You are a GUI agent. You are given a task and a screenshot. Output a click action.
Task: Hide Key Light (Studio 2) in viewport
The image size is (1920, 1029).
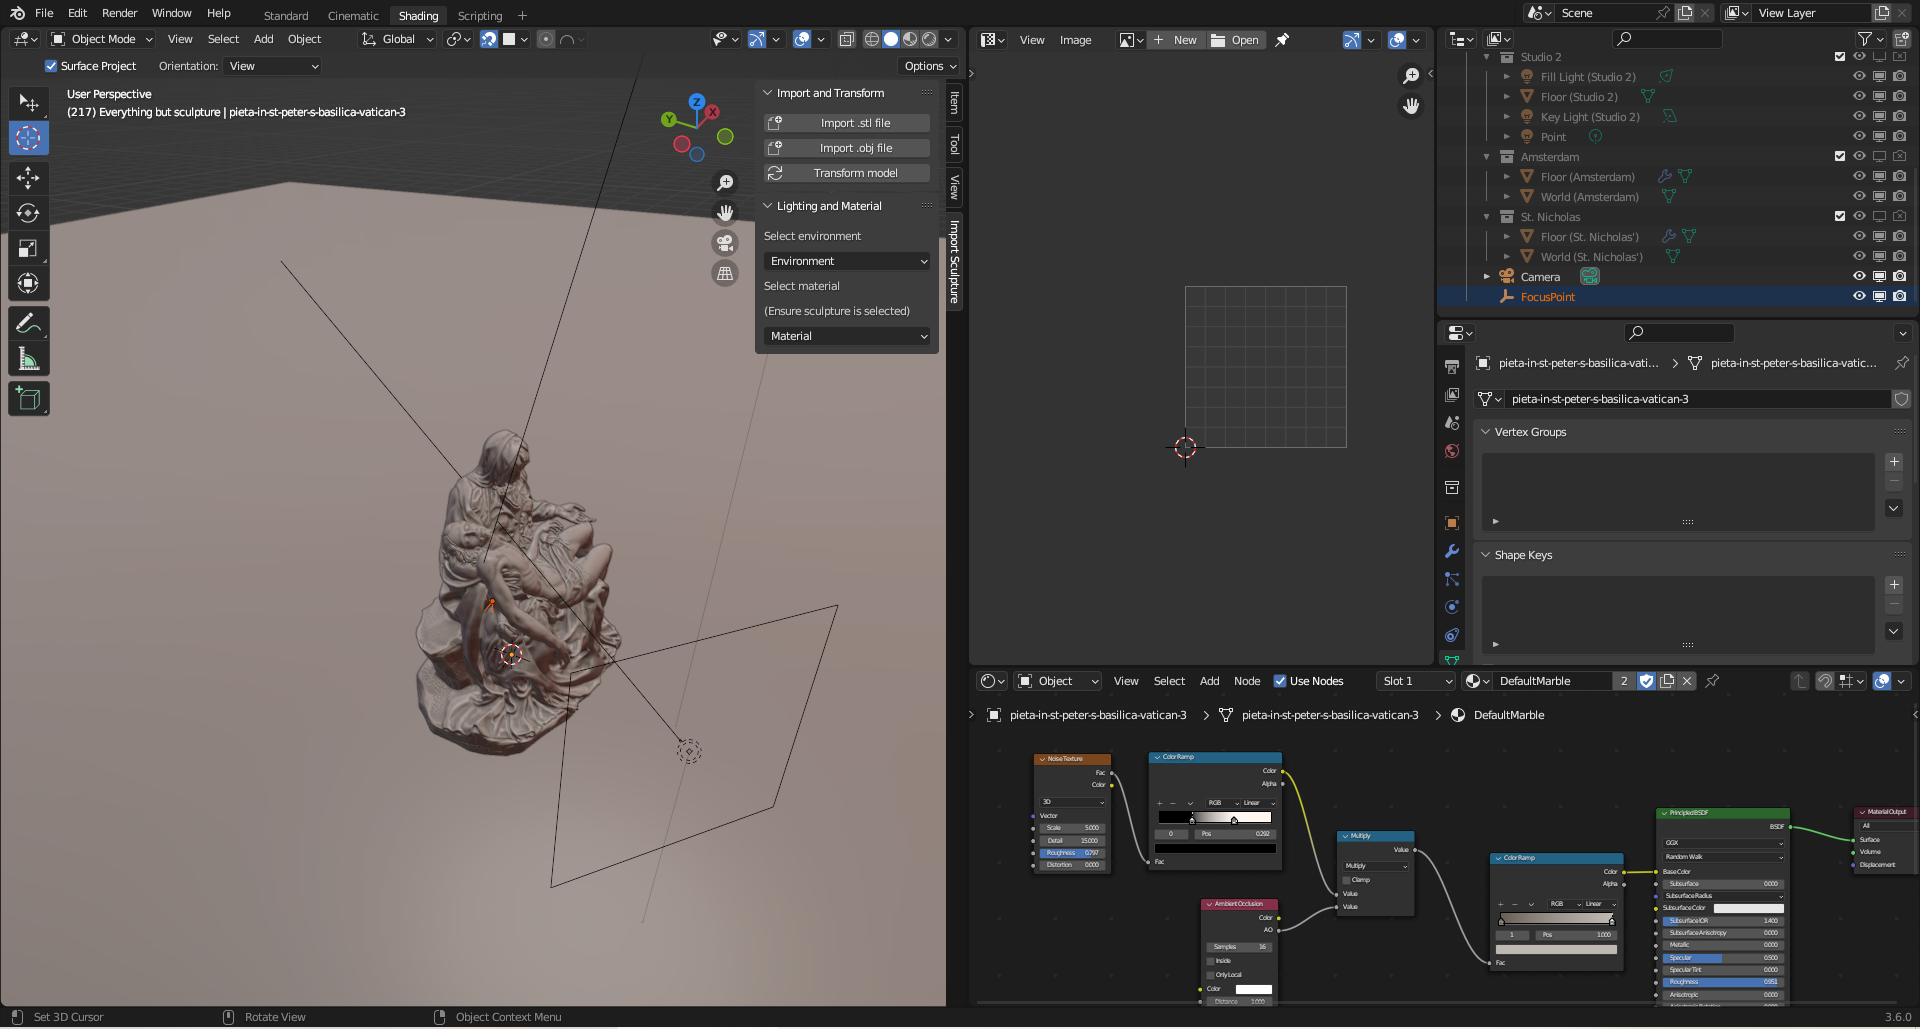(1859, 117)
